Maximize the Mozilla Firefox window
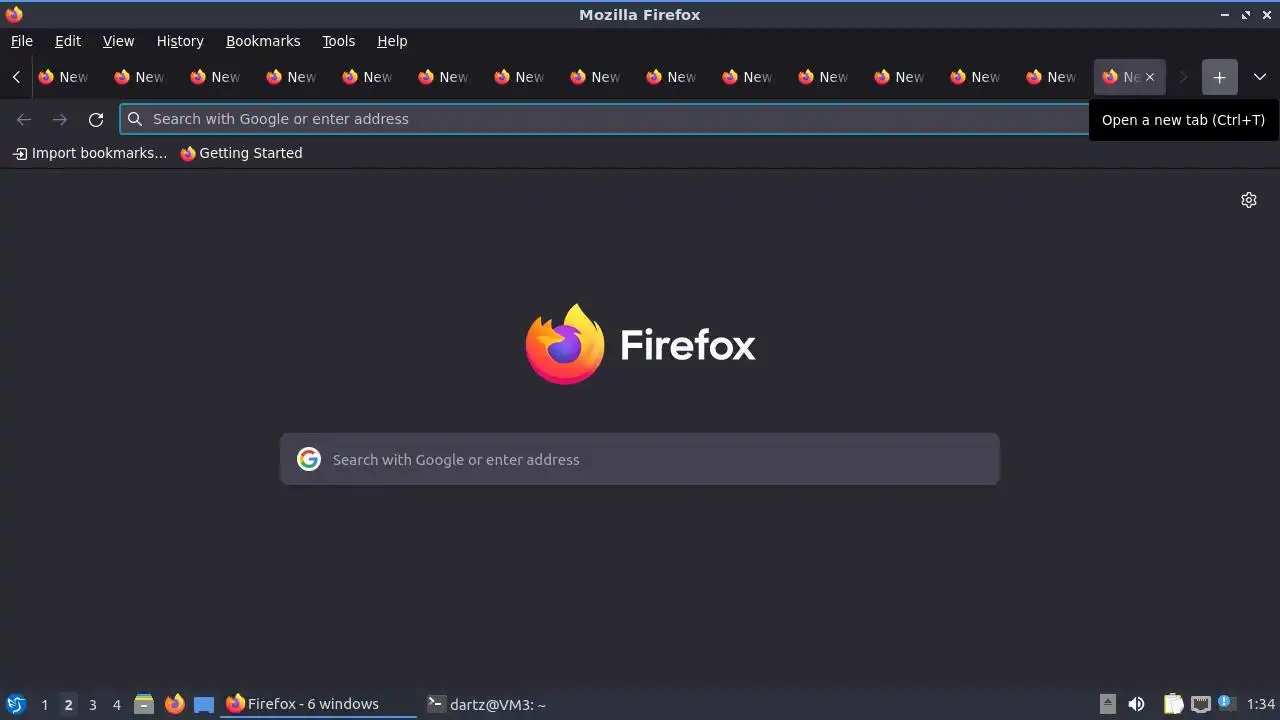The image size is (1280, 720). click(x=1246, y=15)
